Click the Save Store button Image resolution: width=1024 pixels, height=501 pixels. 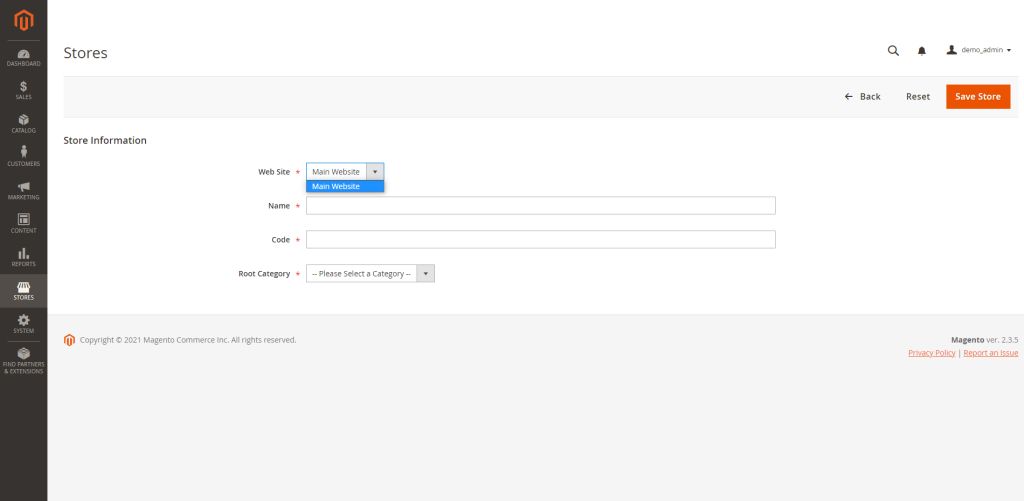(978, 97)
